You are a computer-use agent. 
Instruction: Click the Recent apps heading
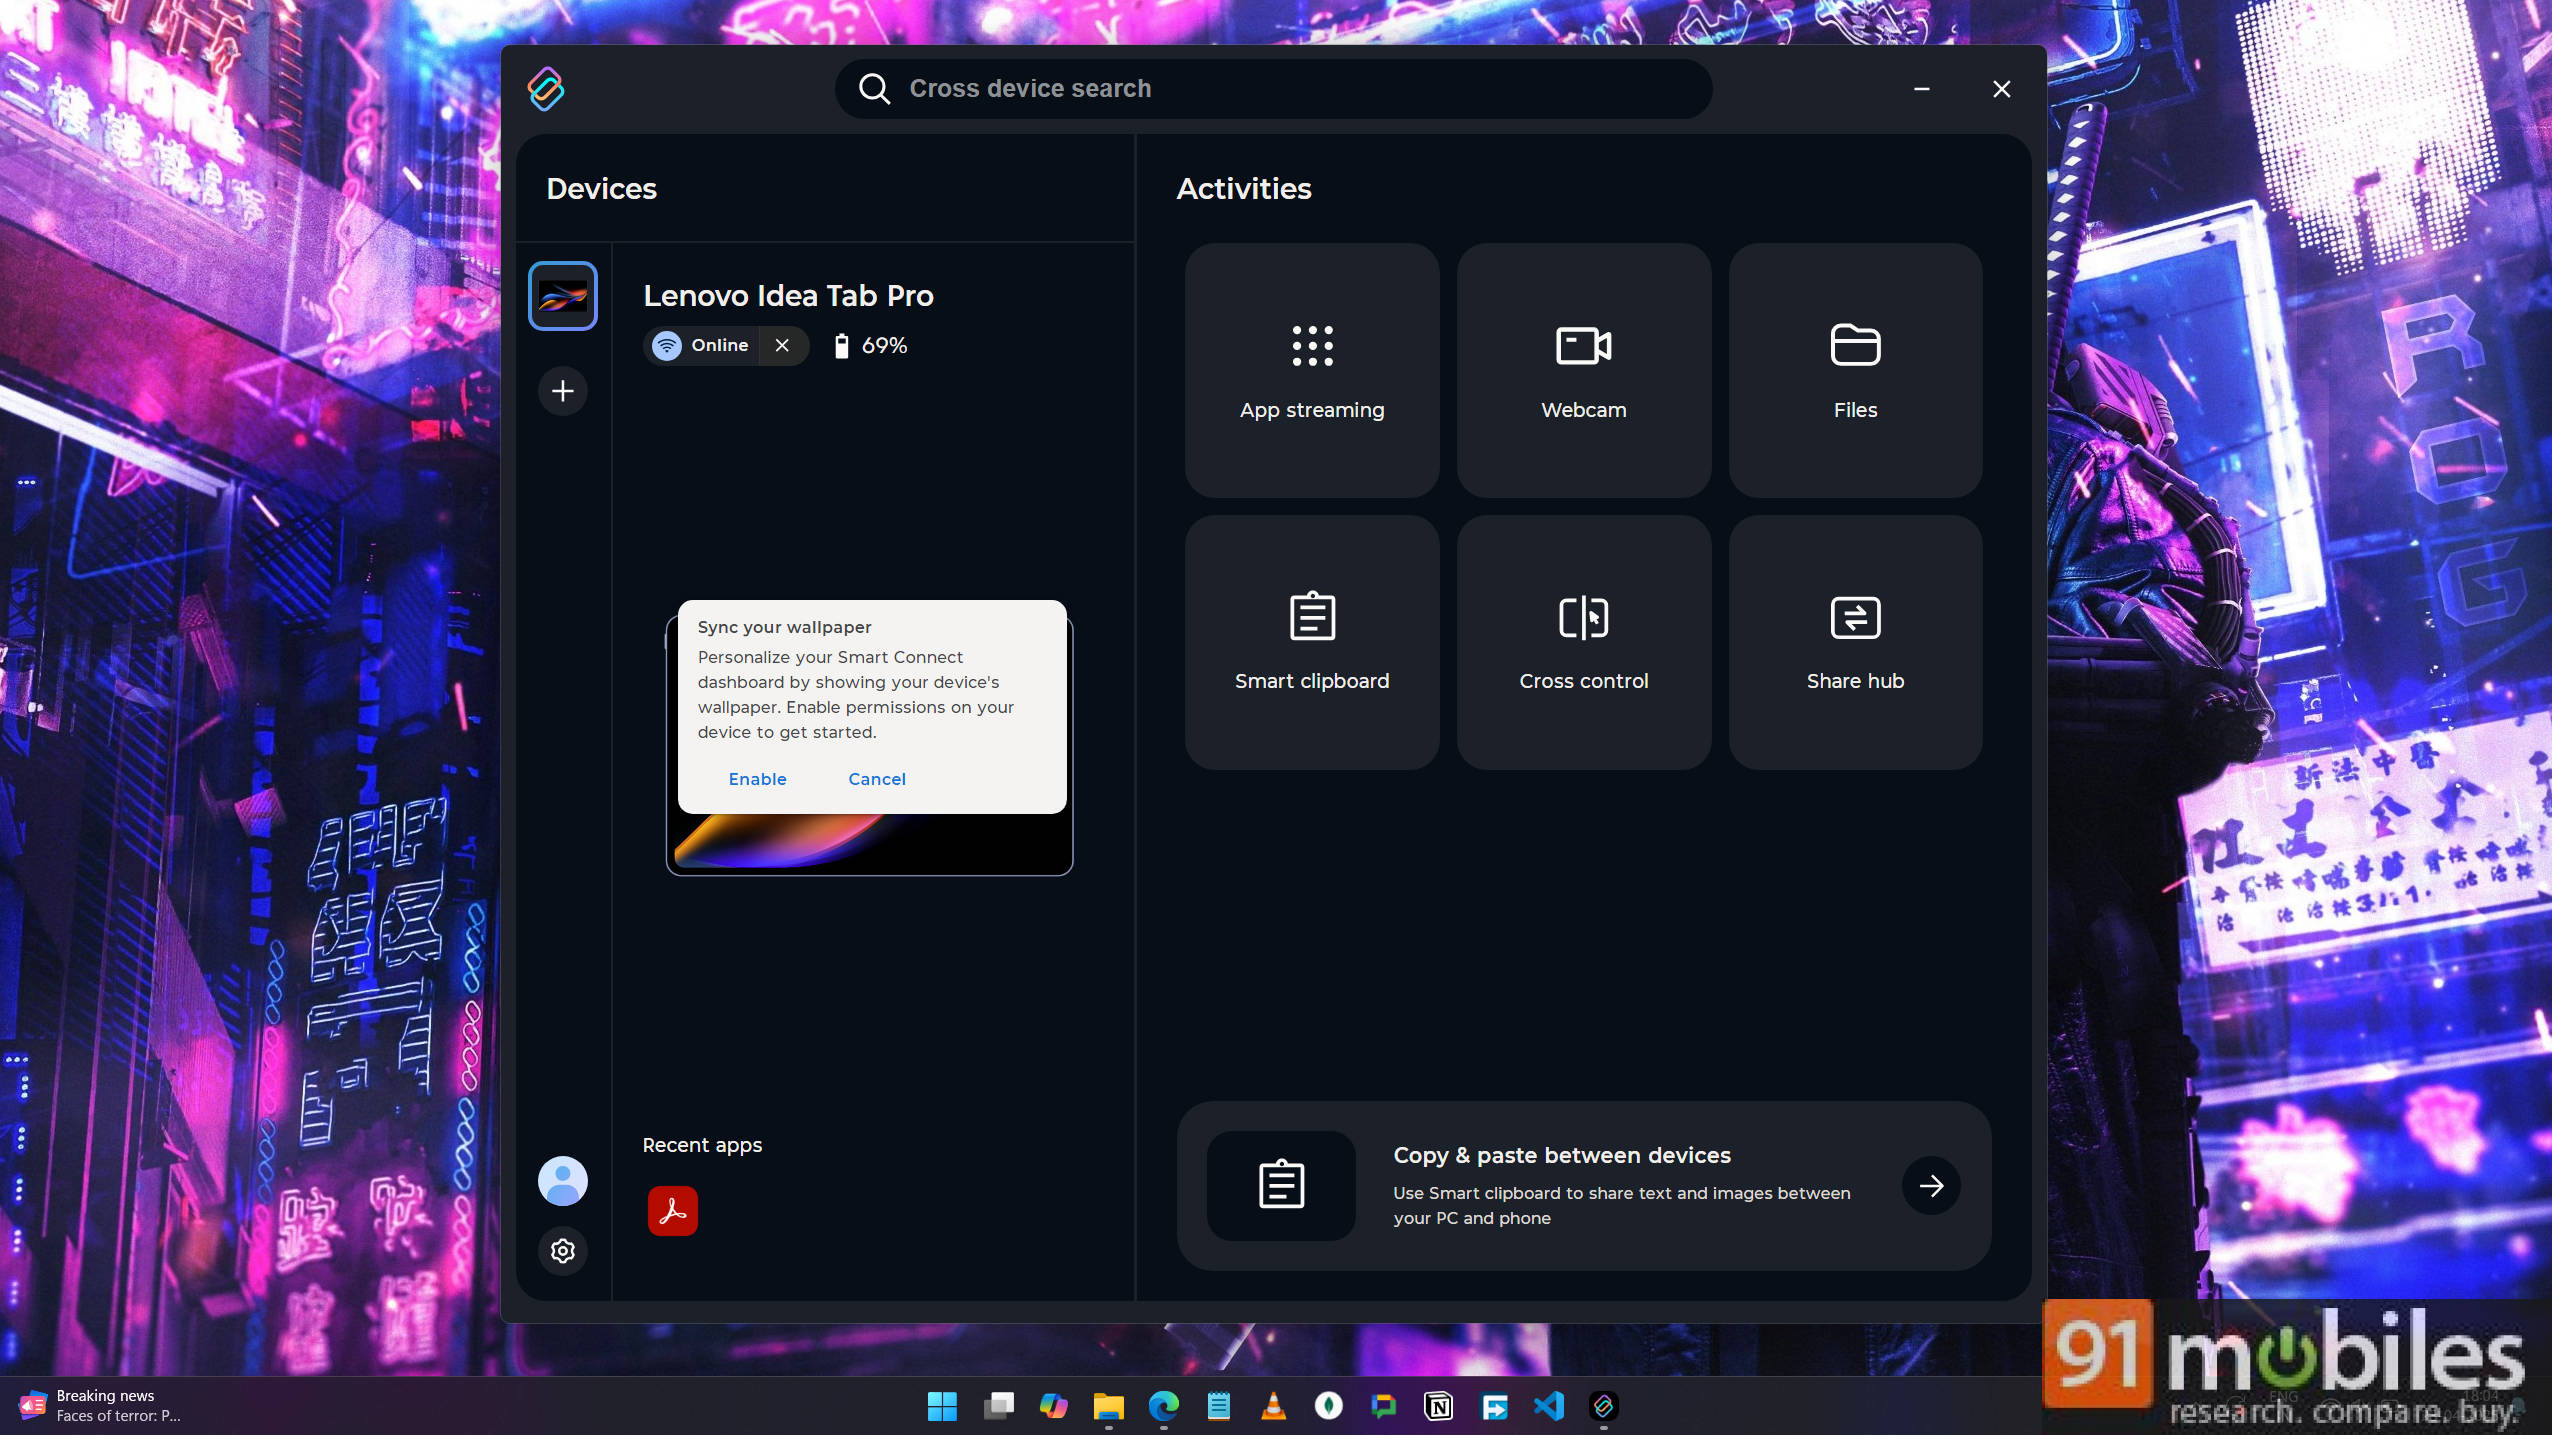coord(702,1145)
